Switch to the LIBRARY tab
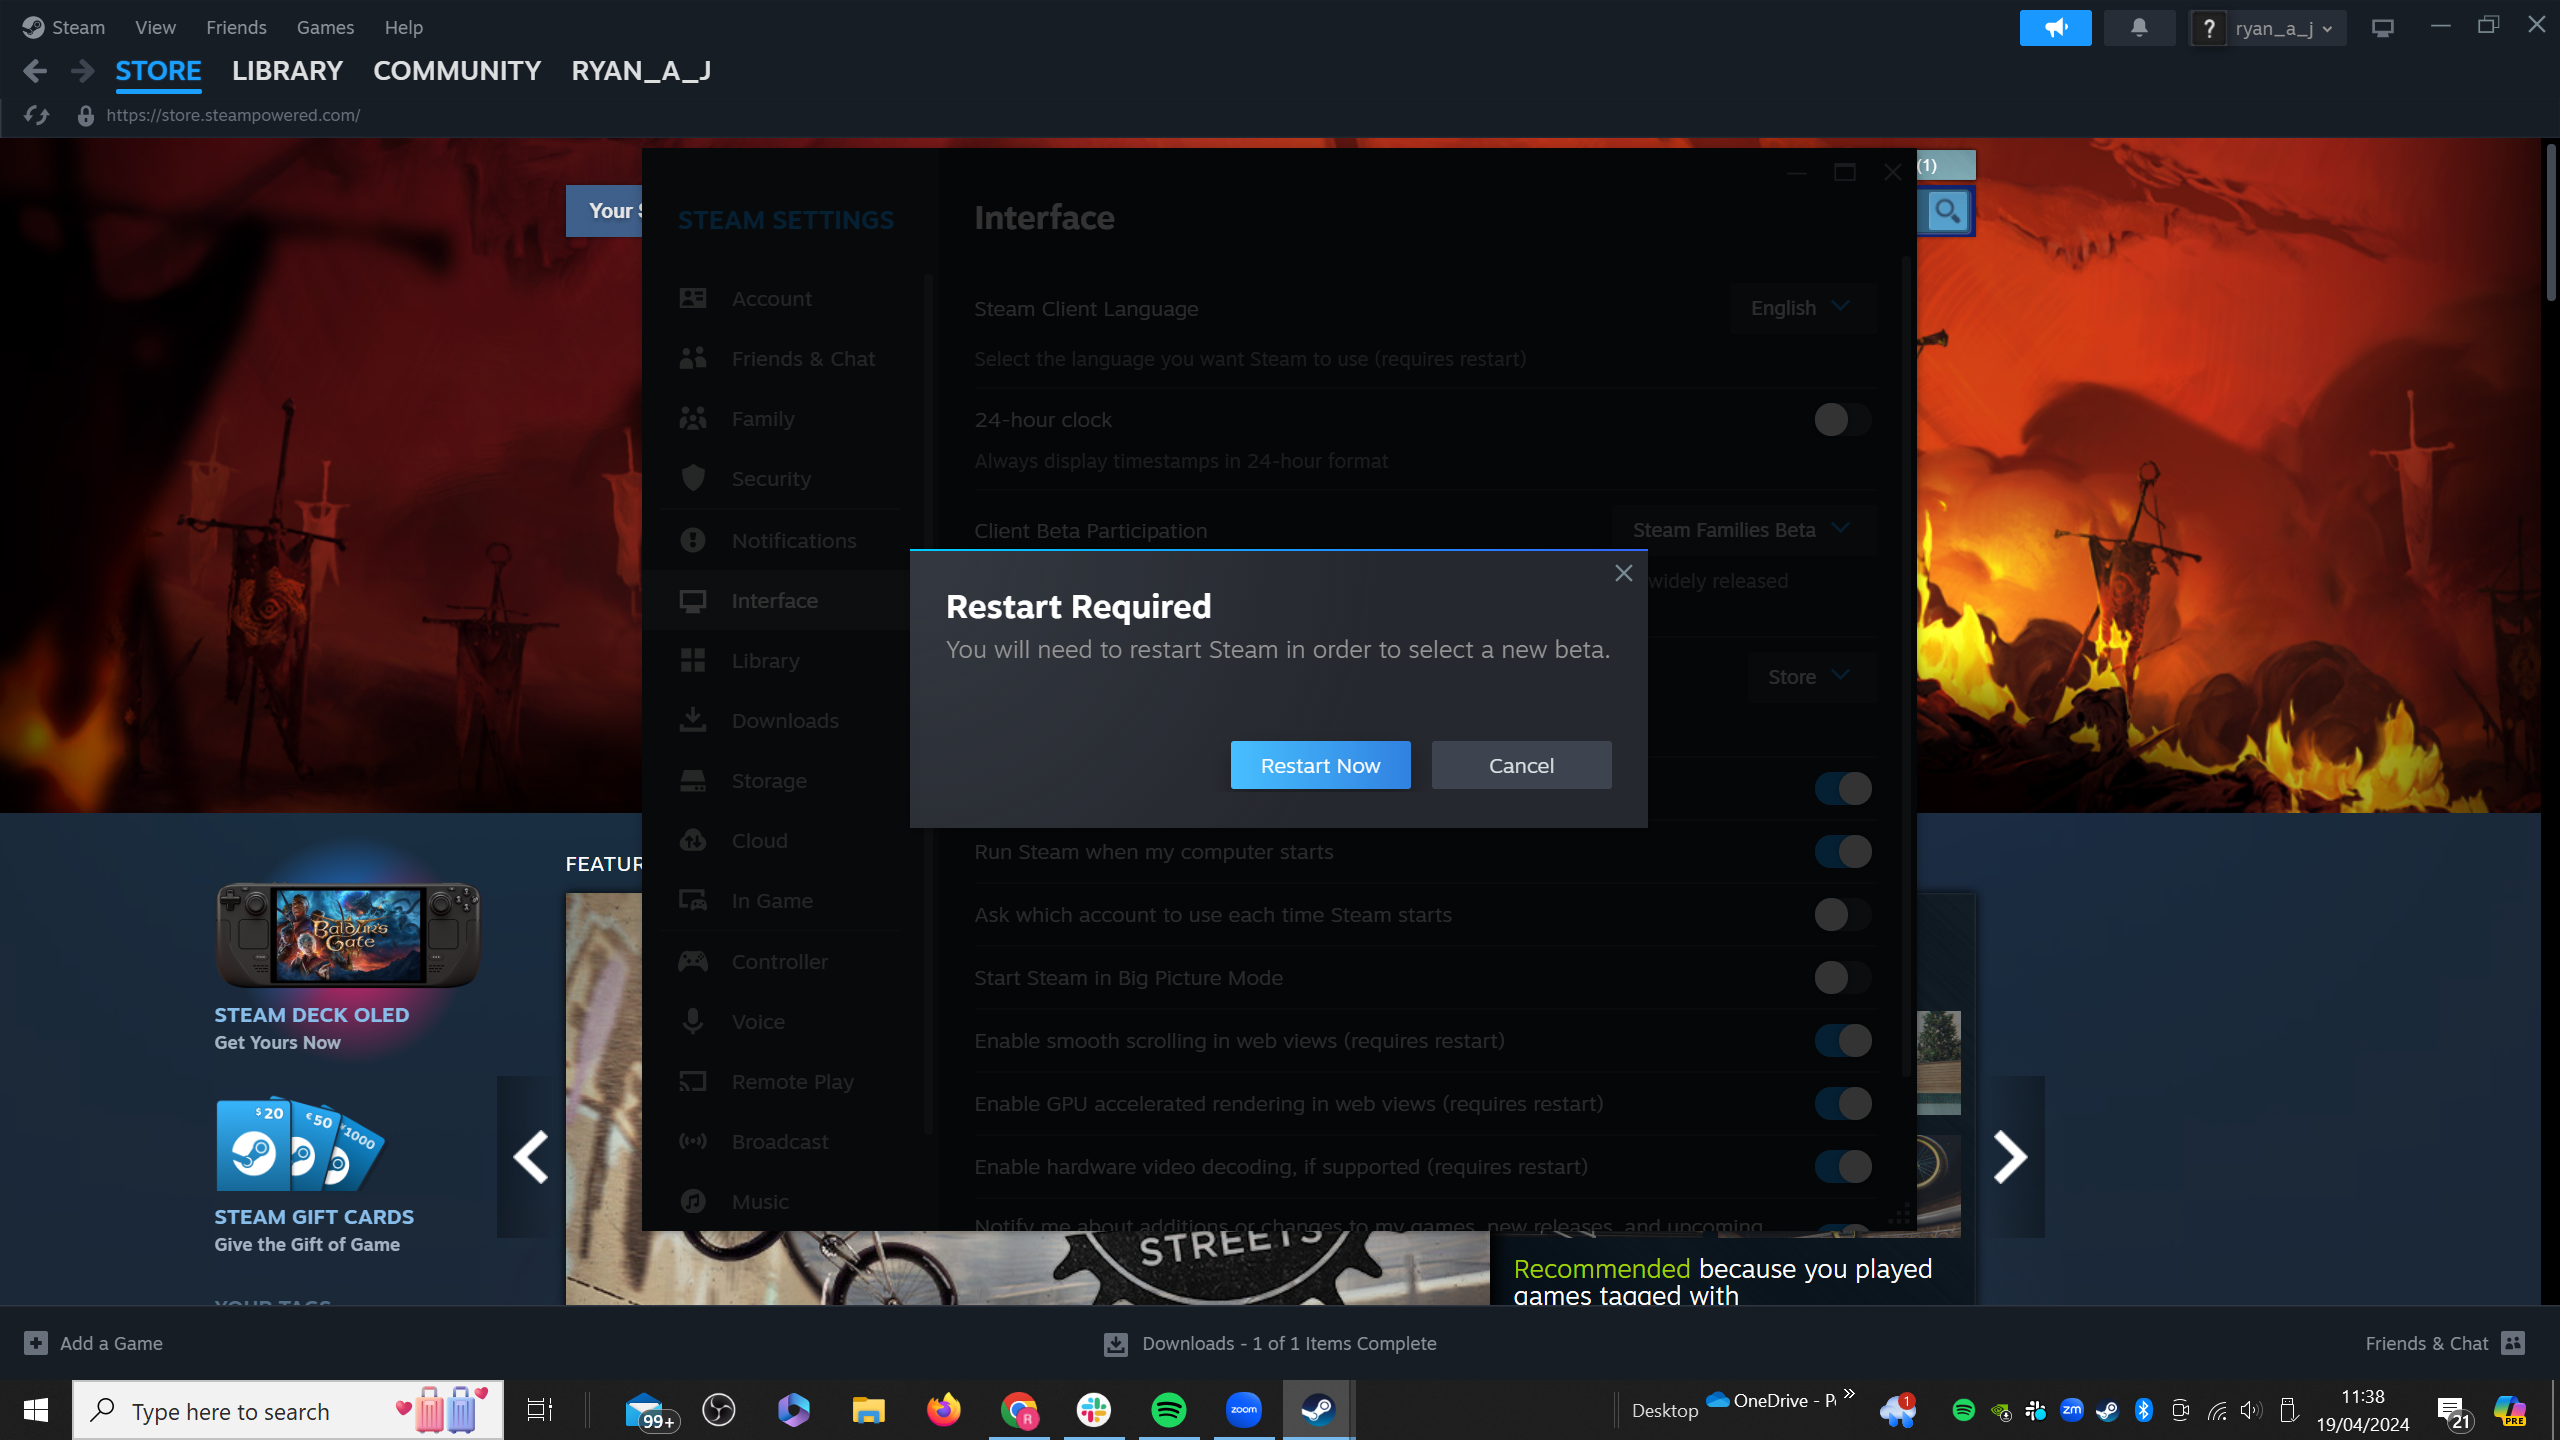This screenshot has width=2560, height=1440. coord(287,71)
